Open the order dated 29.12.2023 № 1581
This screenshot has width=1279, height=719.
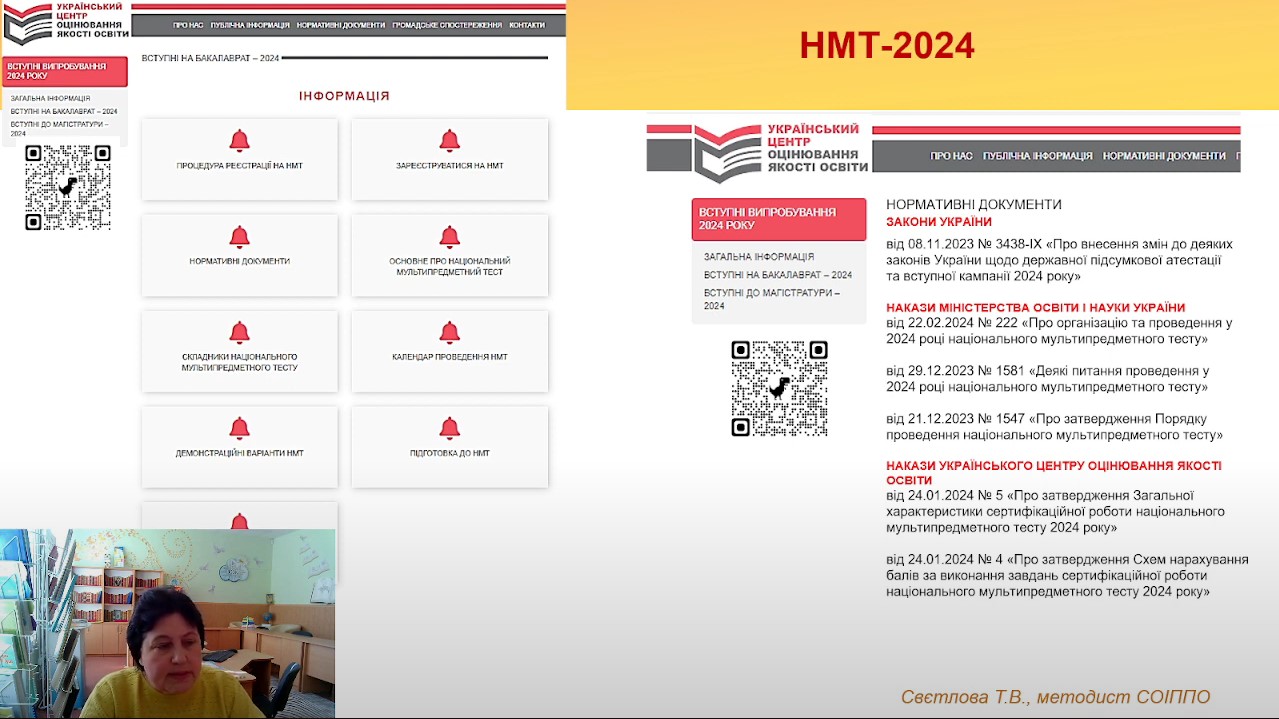(1047, 378)
